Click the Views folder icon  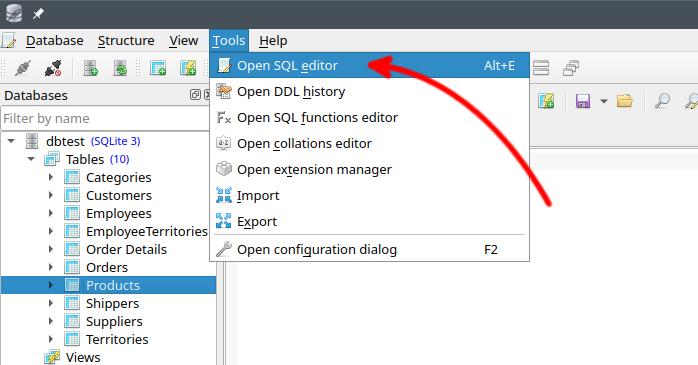(52, 357)
